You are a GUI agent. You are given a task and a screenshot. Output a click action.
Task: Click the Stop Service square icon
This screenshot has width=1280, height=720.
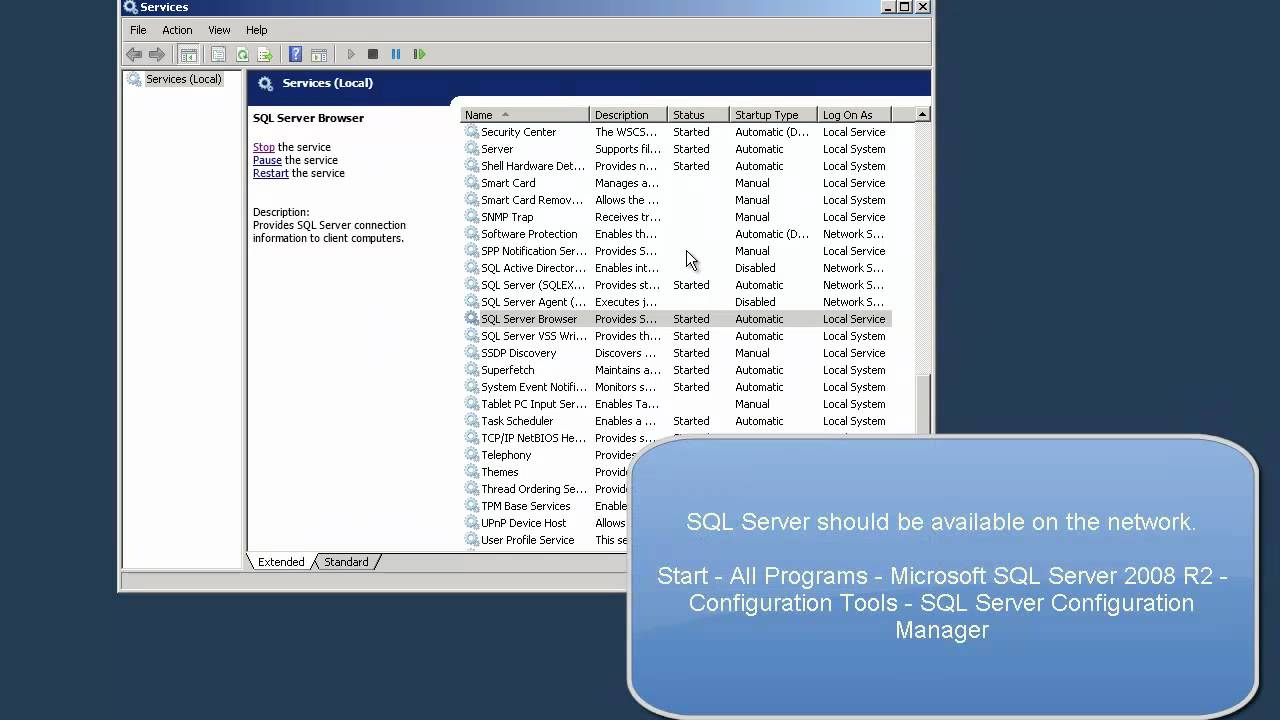(373, 54)
